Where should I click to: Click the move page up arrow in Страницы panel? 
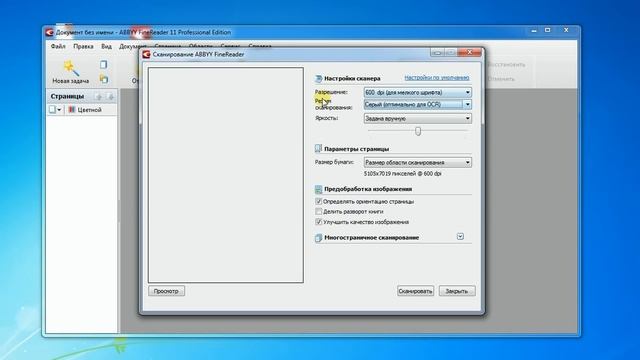point(98,96)
